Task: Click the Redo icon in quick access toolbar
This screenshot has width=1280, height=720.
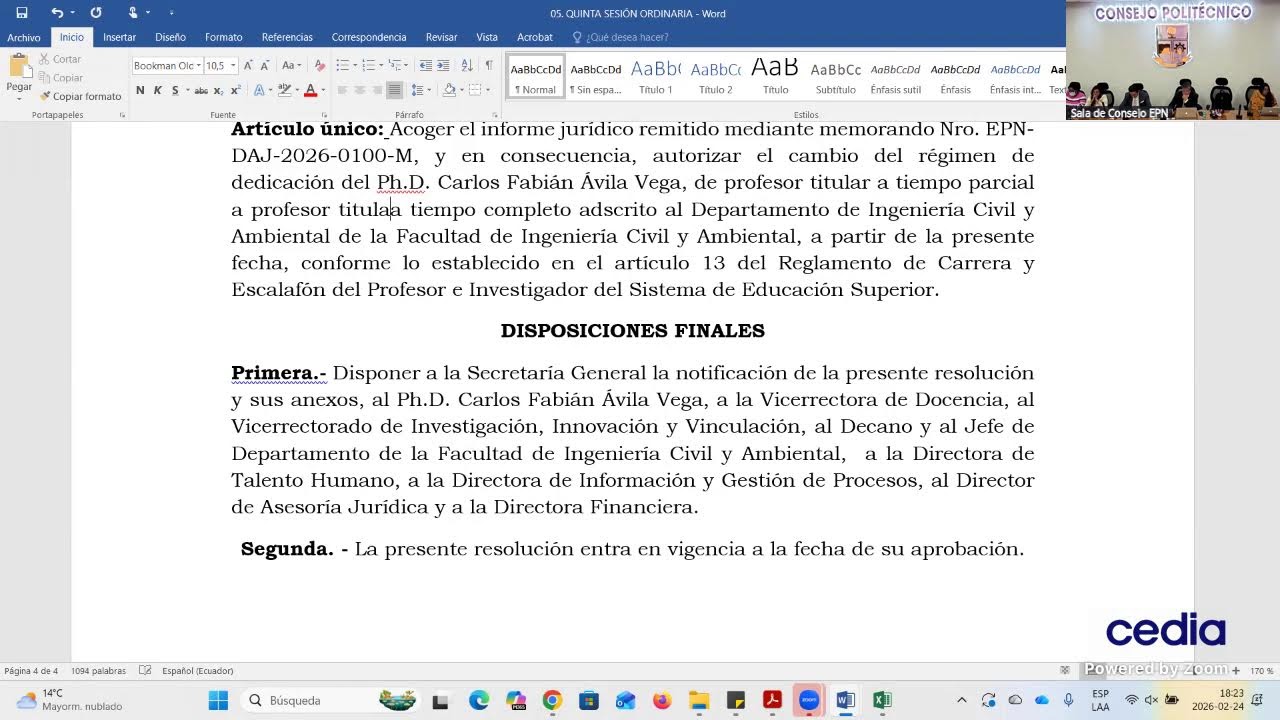Action: (96, 13)
